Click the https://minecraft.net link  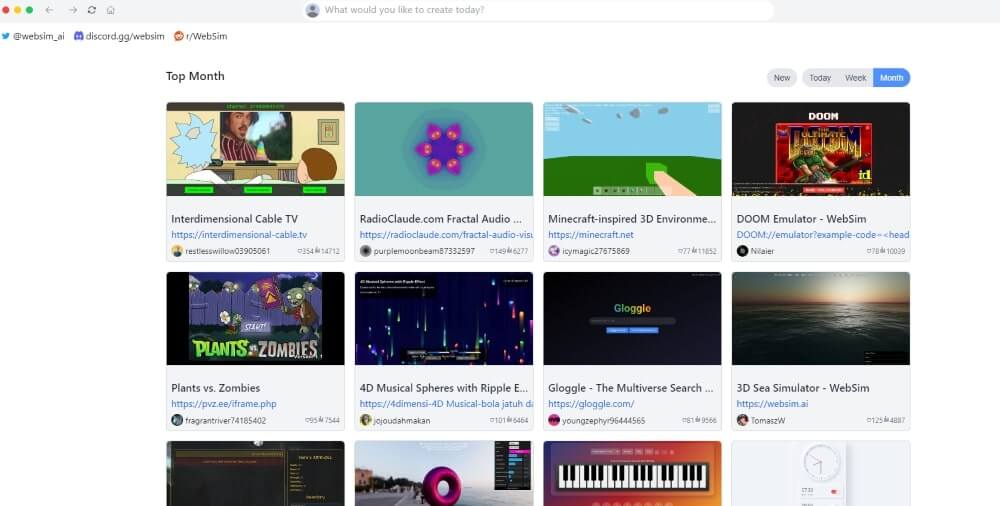[x=591, y=235]
